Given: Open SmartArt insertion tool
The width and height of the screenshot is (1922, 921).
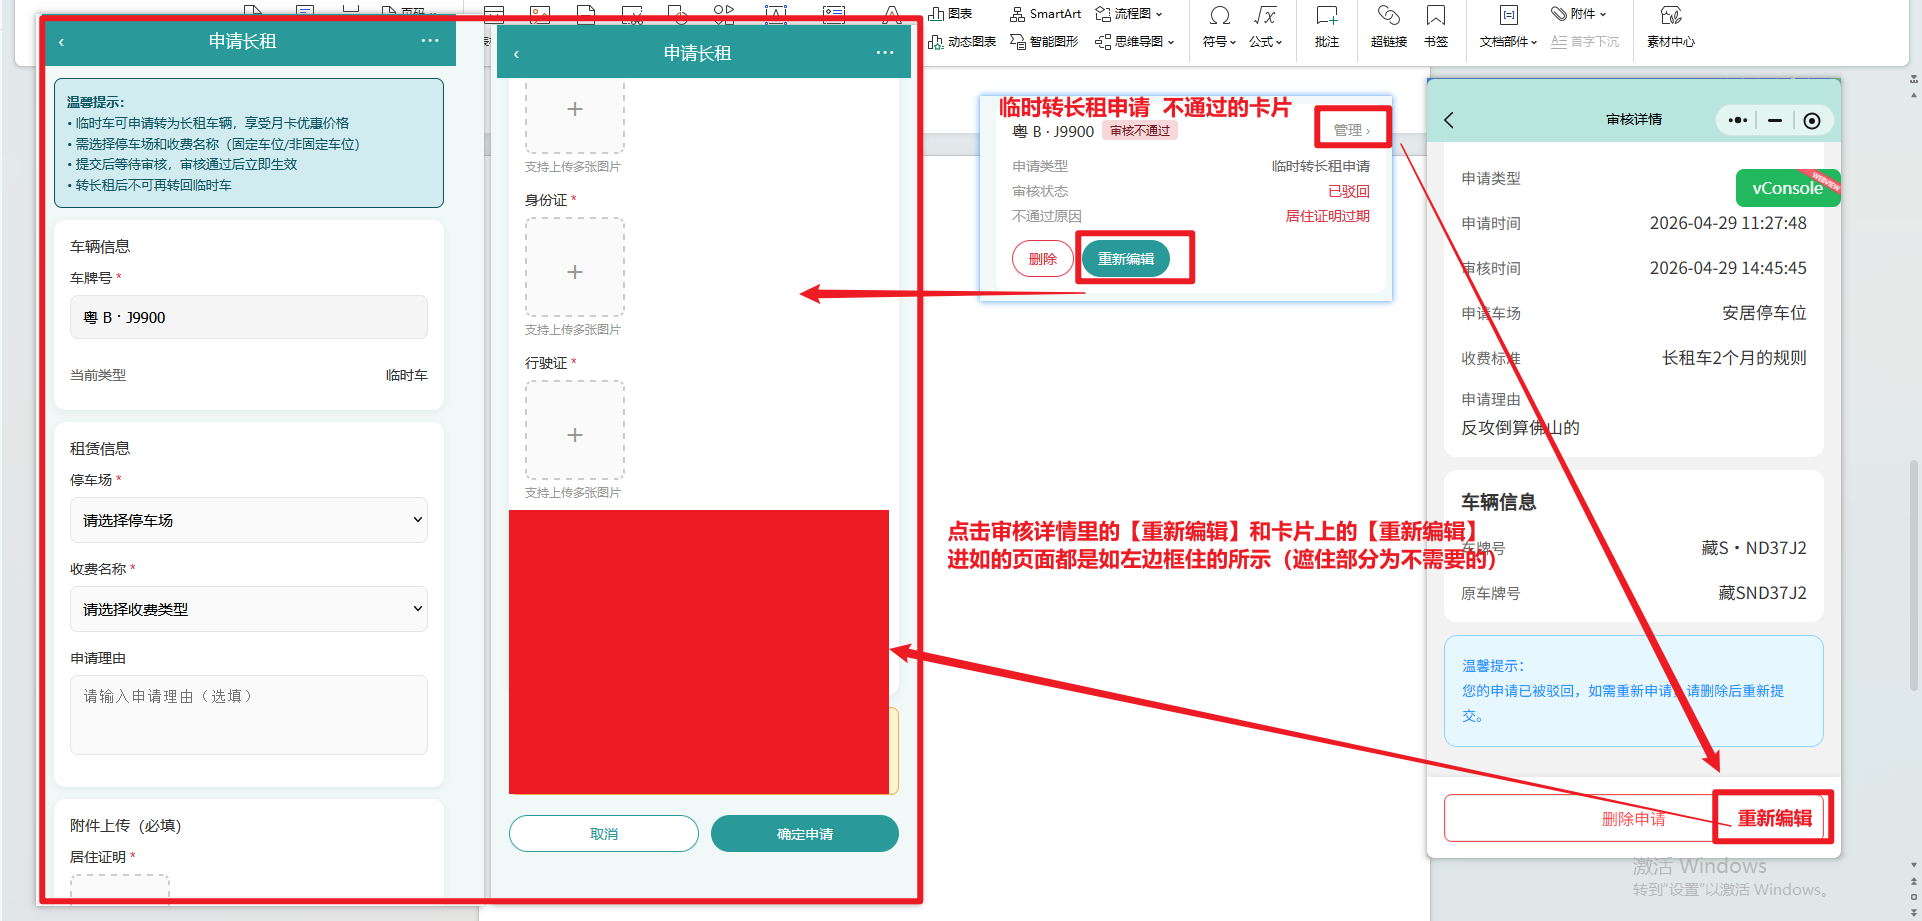Looking at the screenshot, I should coord(1045,14).
